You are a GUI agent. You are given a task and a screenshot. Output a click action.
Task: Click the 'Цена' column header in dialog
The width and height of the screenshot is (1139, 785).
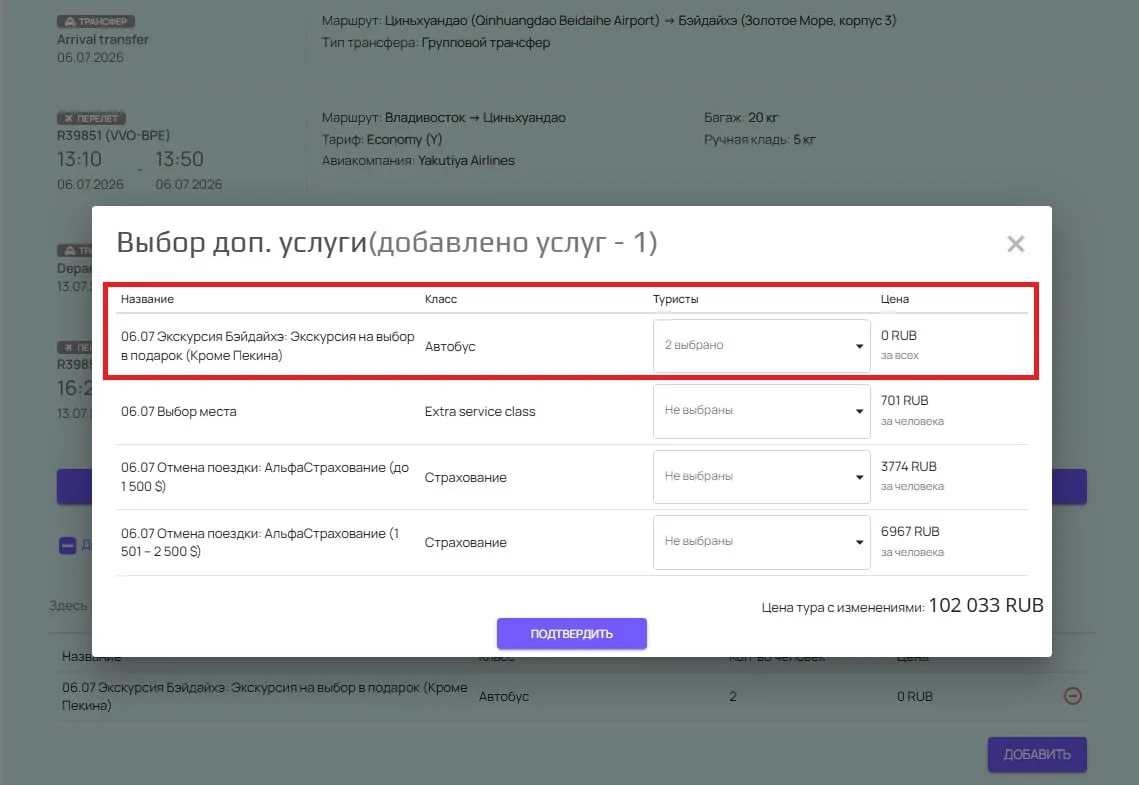point(894,299)
